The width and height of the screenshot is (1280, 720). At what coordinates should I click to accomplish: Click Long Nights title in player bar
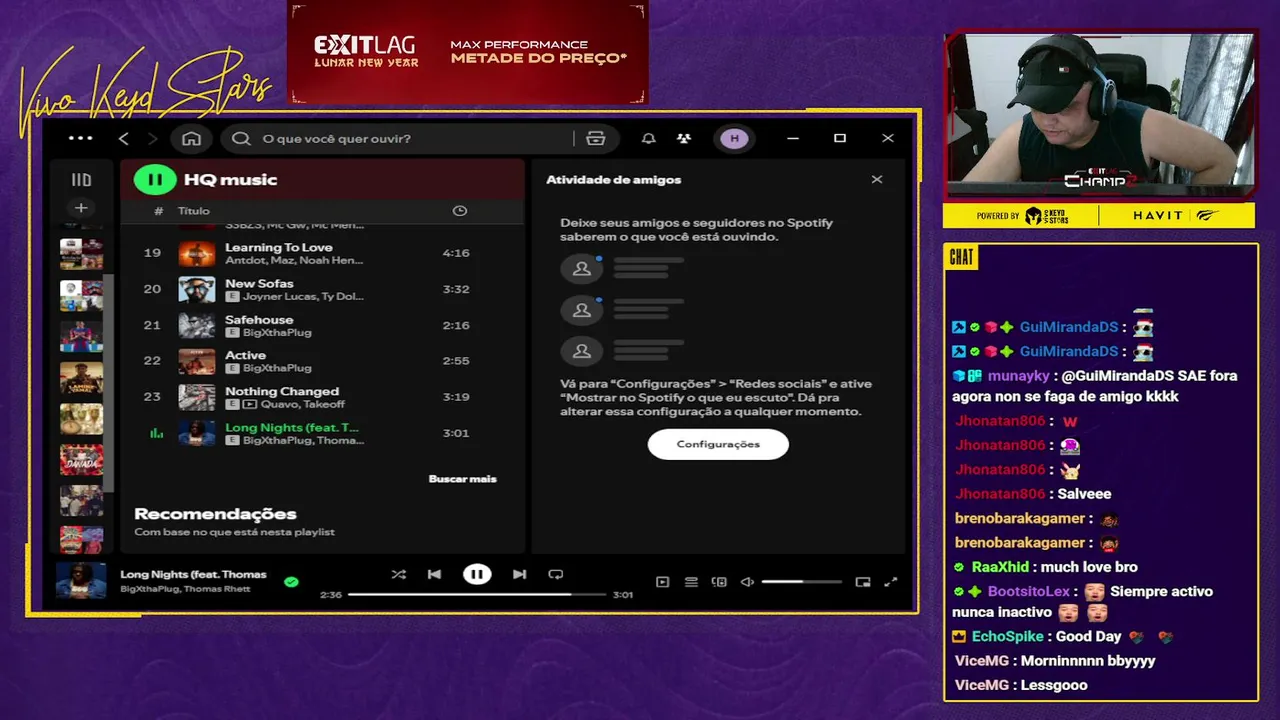click(193, 574)
